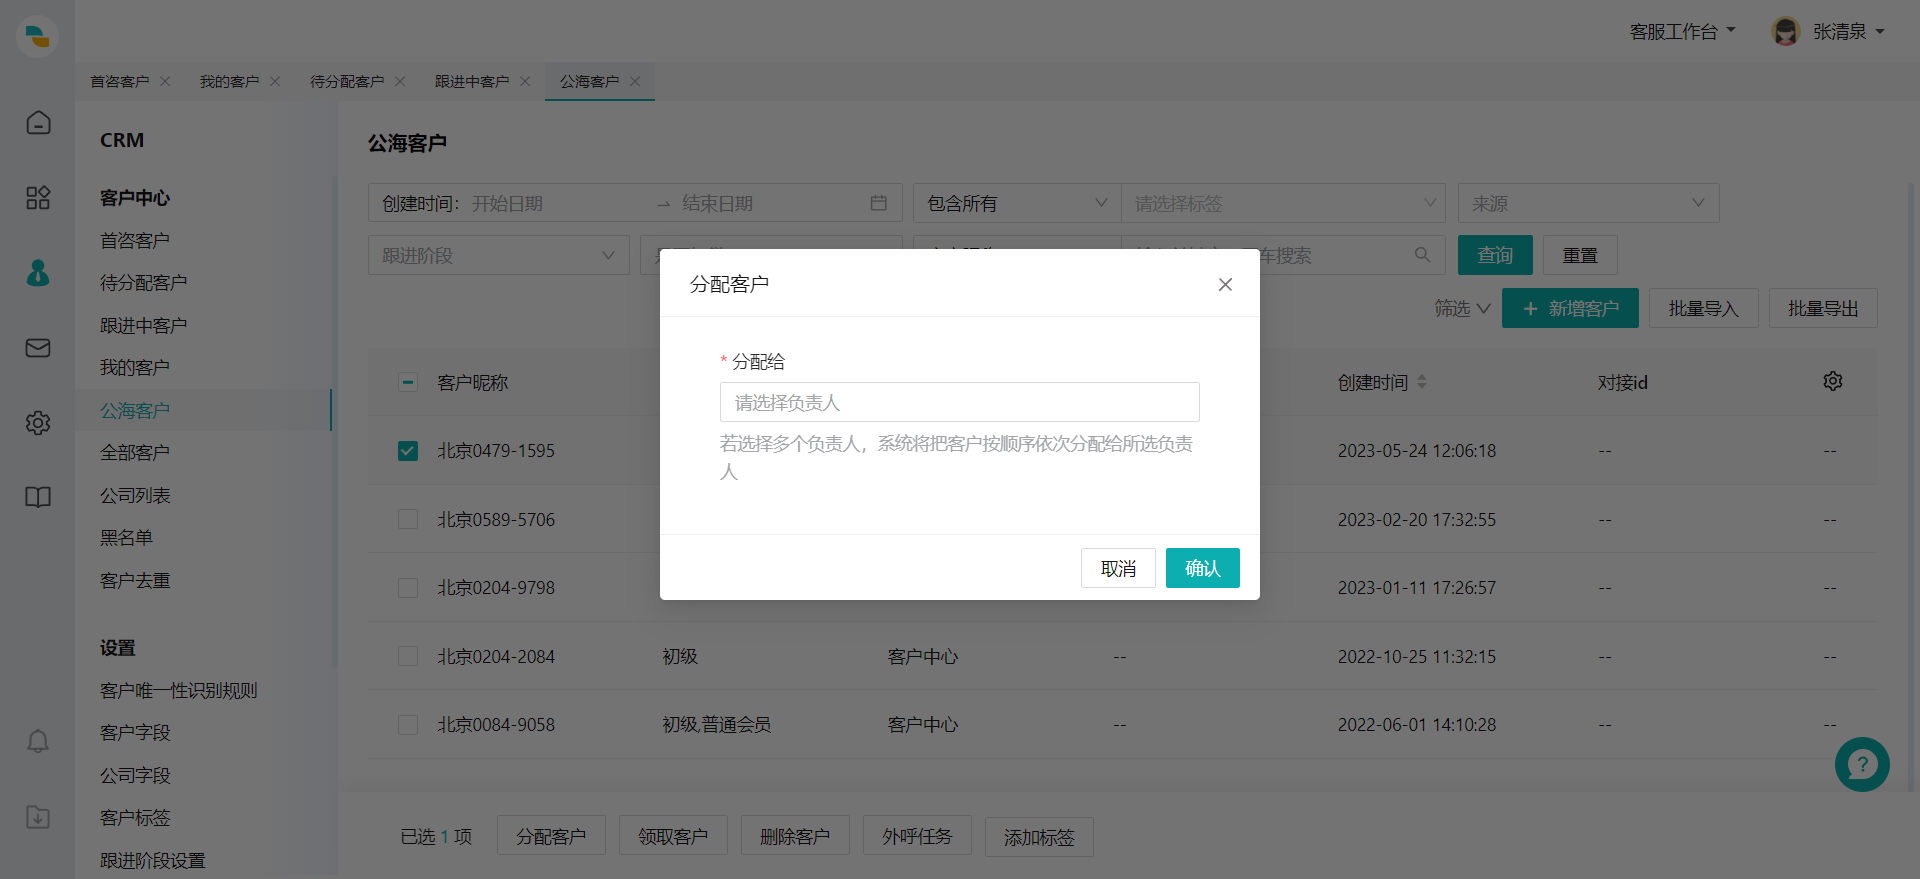Open the 客服工作台 dropdown

click(1683, 32)
